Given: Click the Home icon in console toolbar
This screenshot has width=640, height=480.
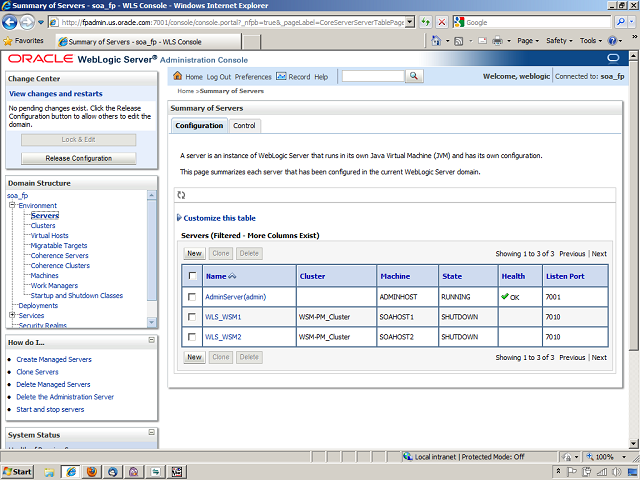Looking at the screenshot, I should 179,76.
